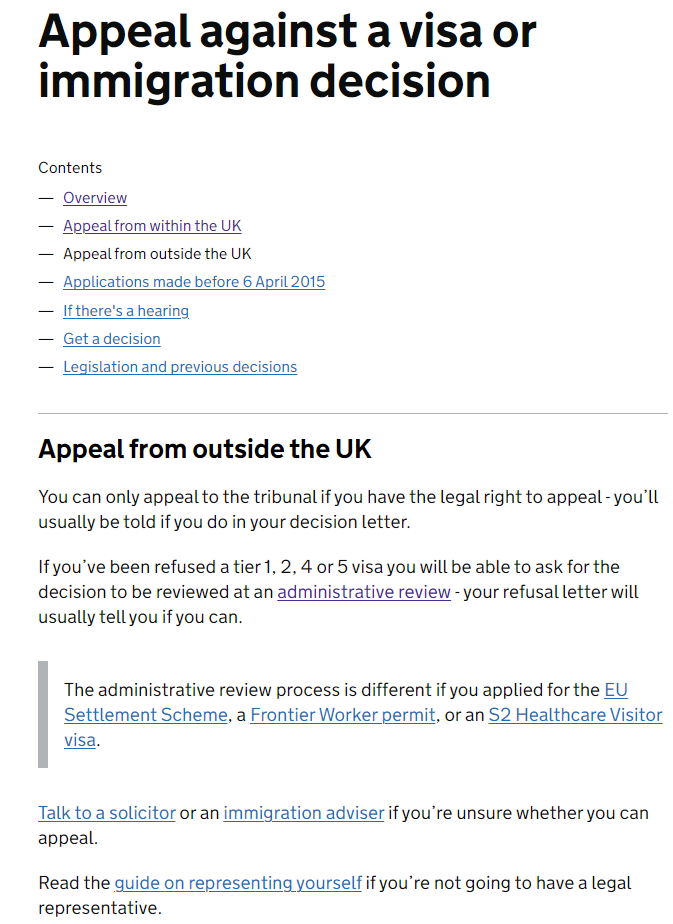This screenshot has height=924, width=673.
Task: Click the Talk to a solicitor link
Action: [107, 813]
